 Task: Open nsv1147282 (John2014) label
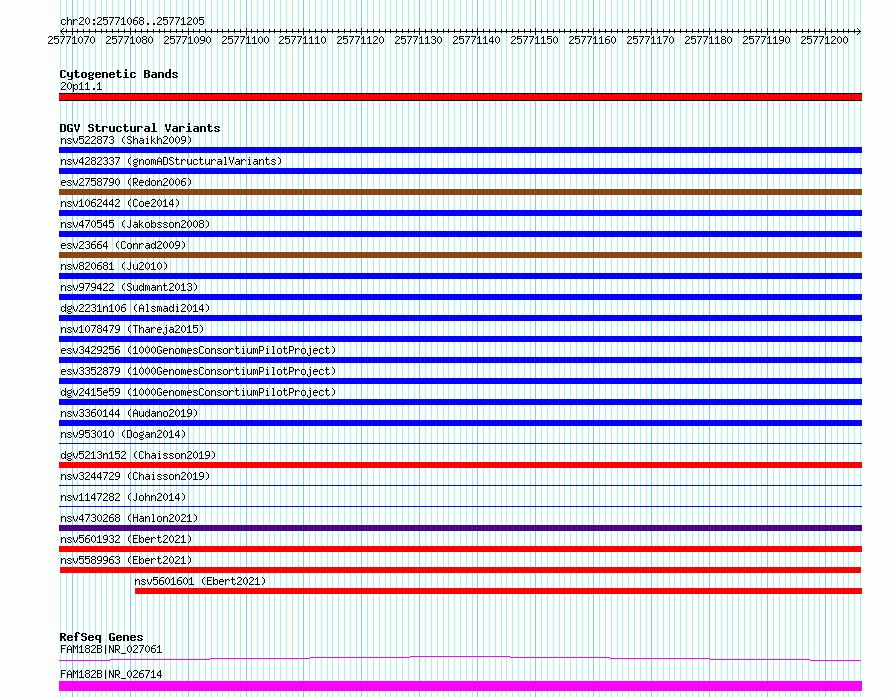pos(123,497)
